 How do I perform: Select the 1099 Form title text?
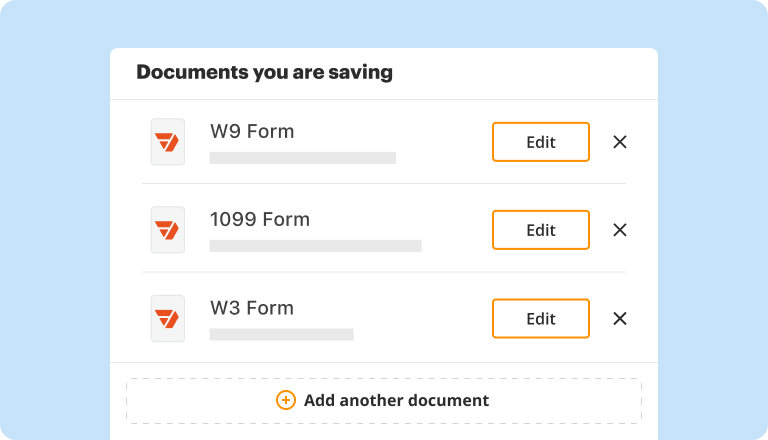(260, 219)
